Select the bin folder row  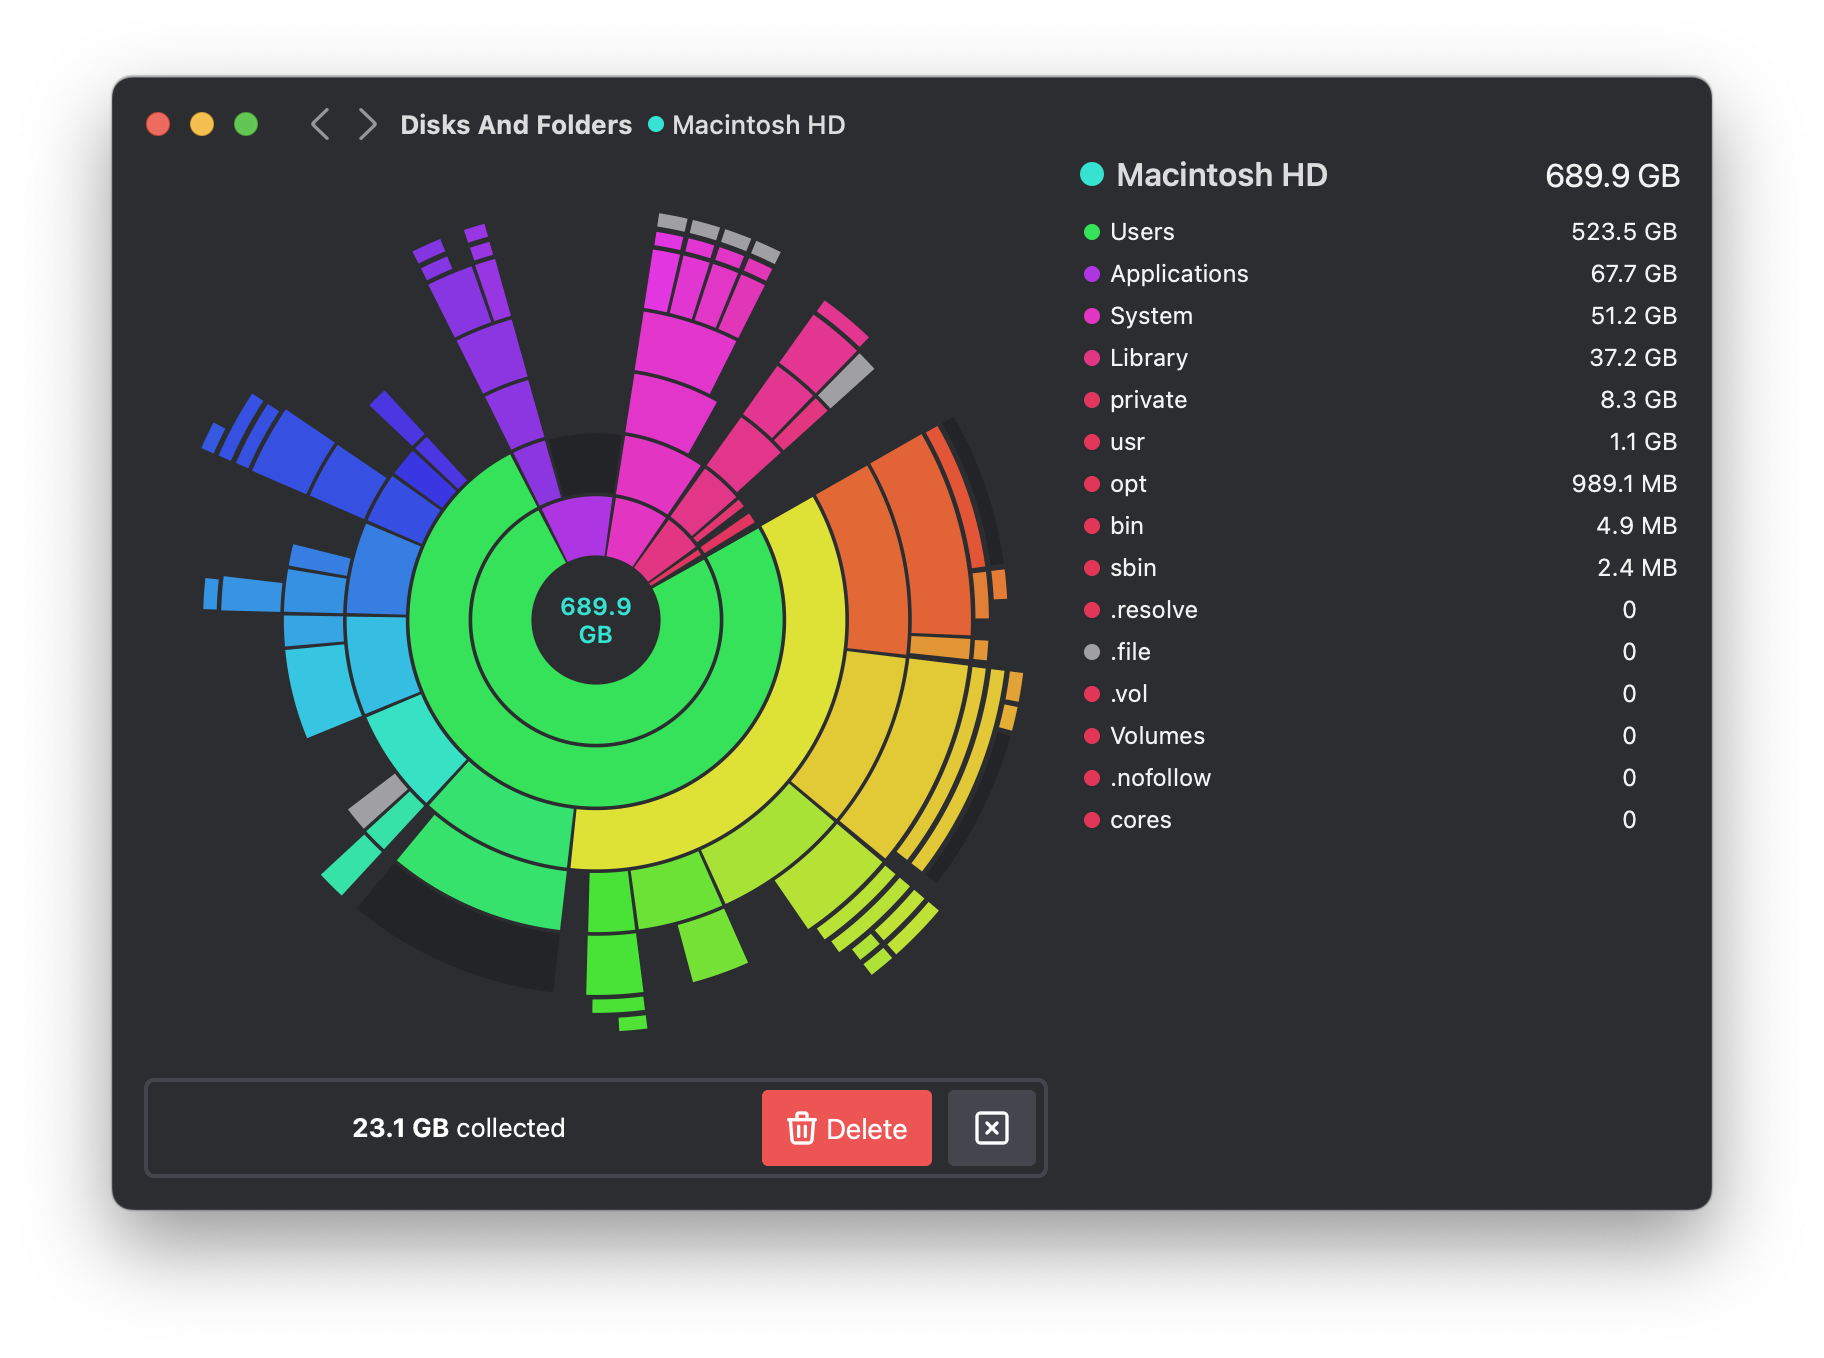[x=1380, y=526]
